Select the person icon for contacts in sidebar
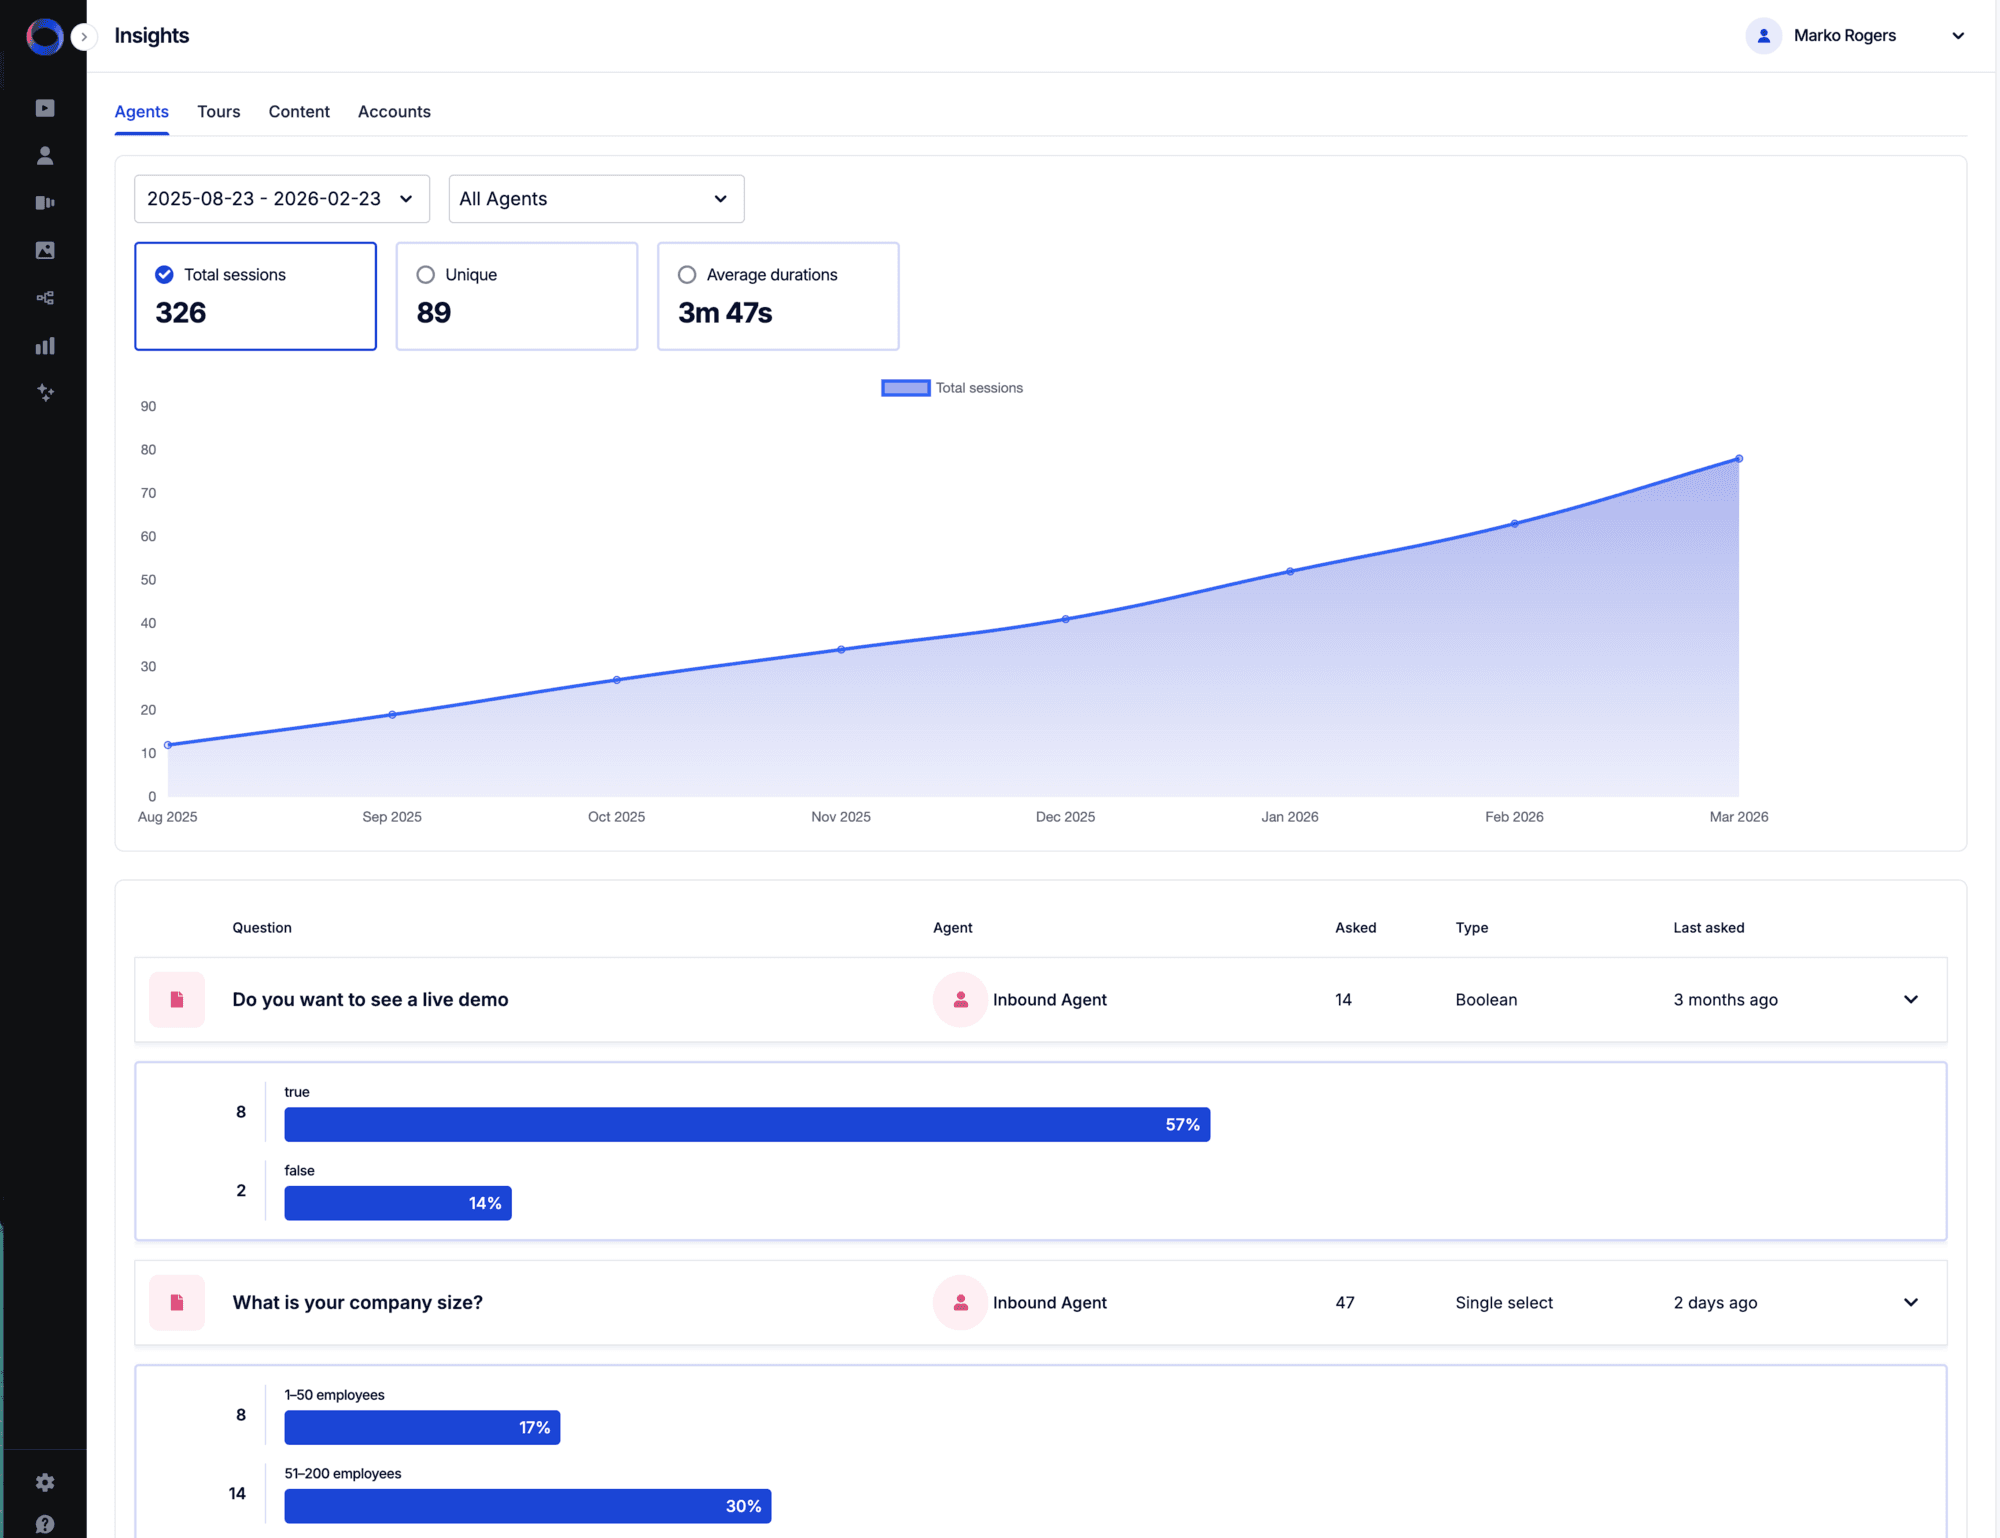The image size is (2000, 1538). tap(45, 155)
